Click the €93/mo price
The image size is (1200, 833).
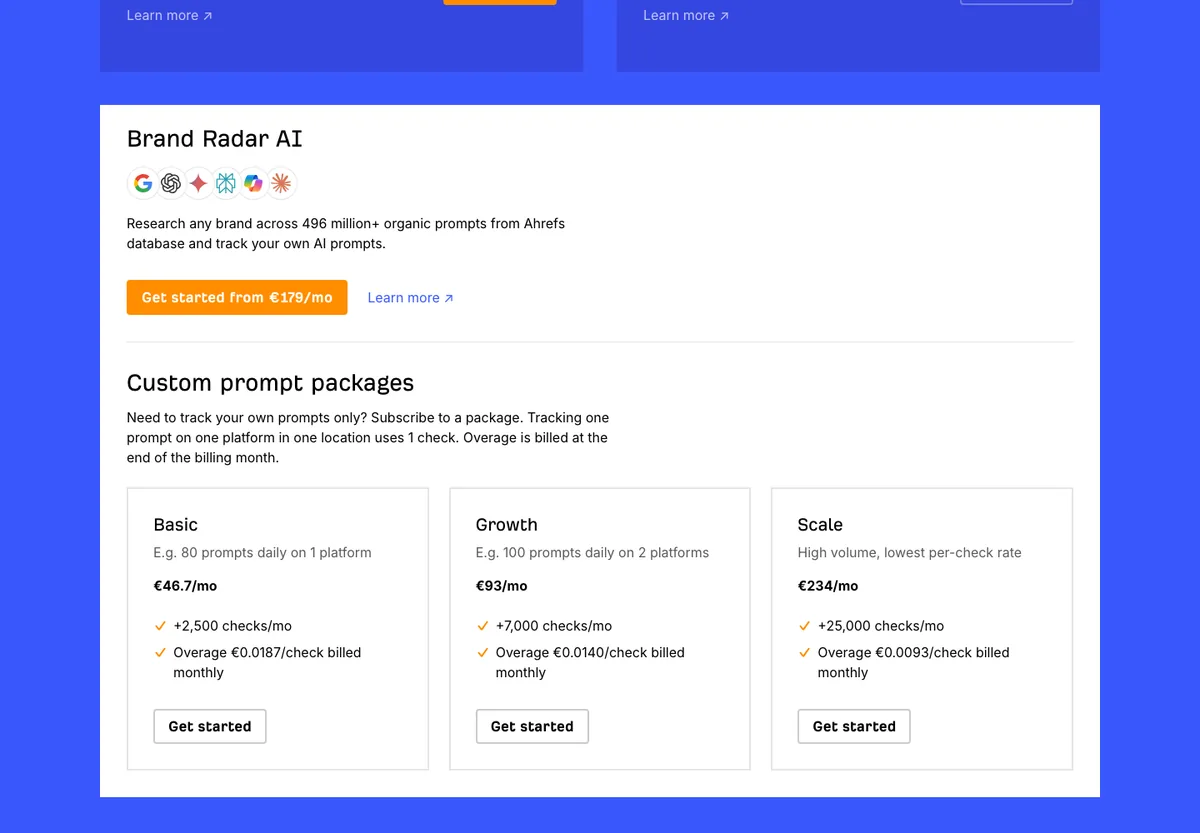click(x=502, y=586)
